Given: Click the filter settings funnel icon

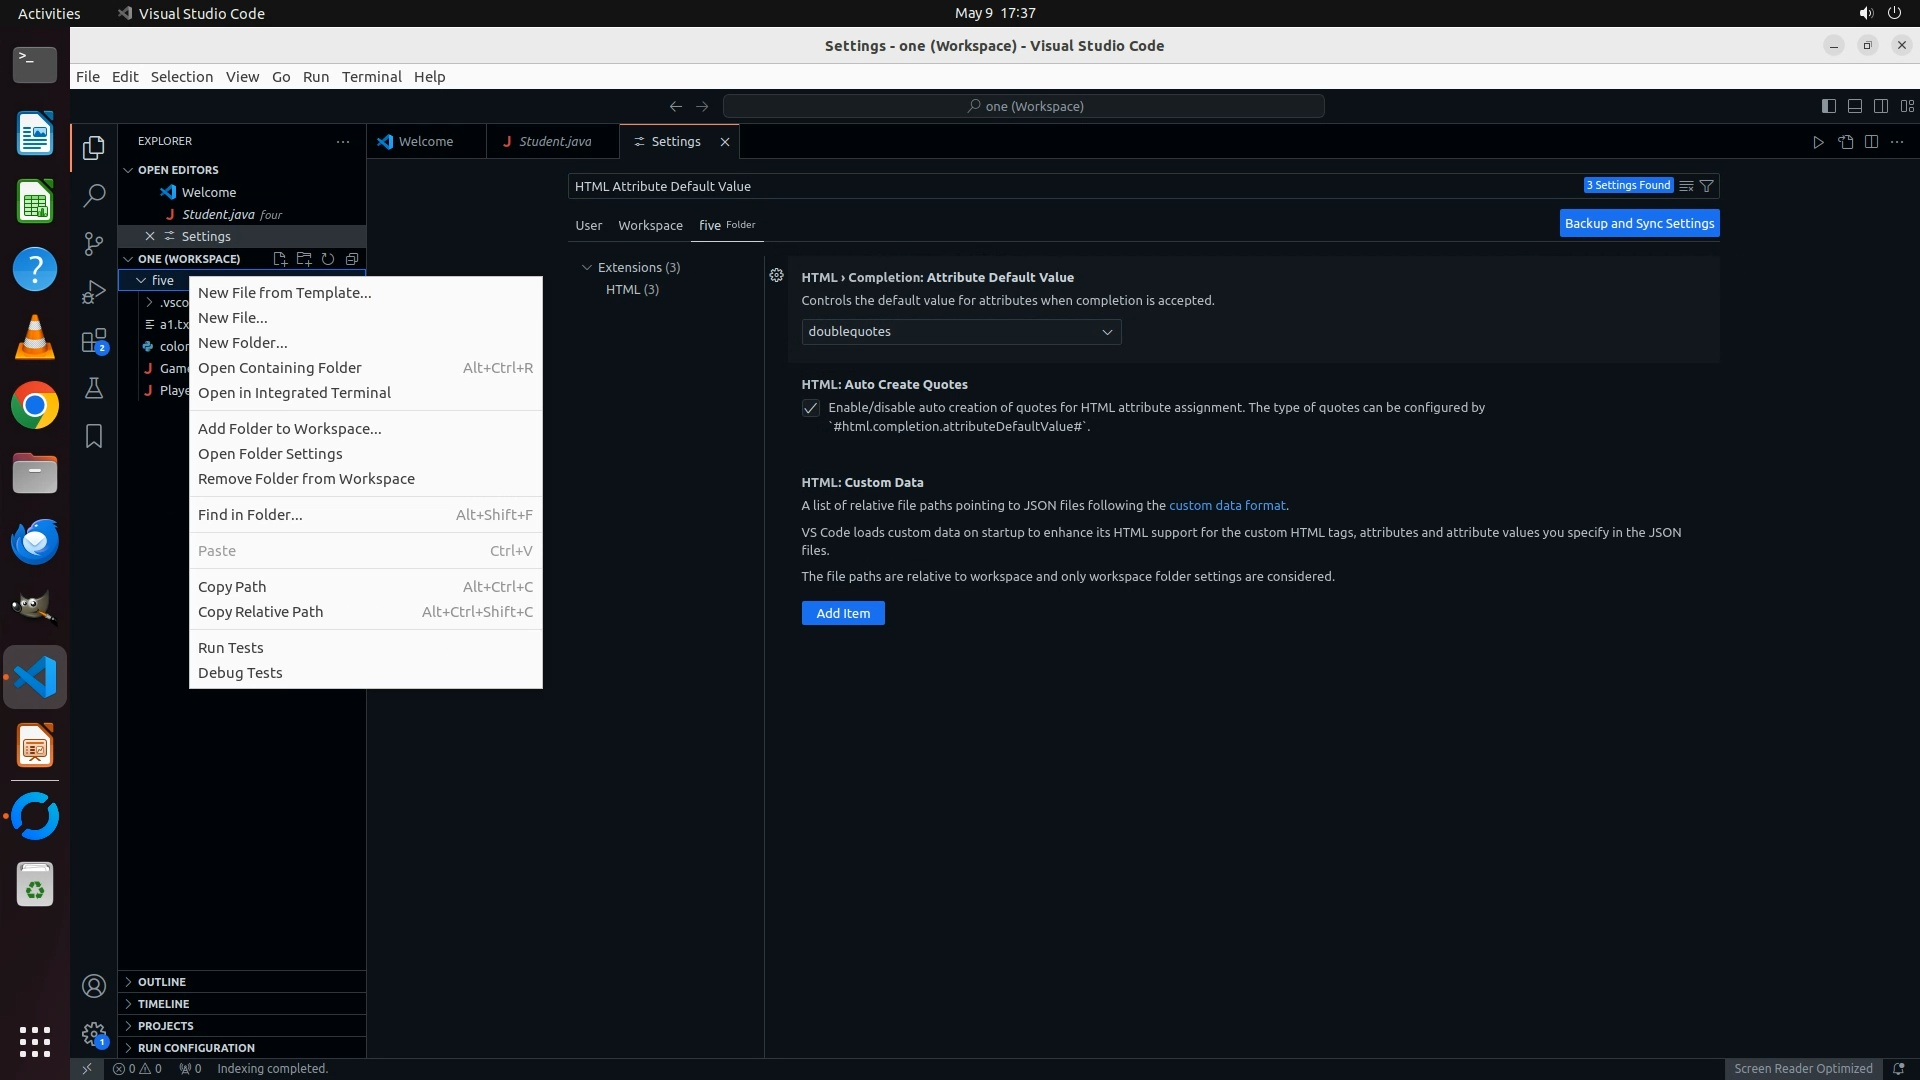Looking at the screenshot, I should pos(1707,186).
